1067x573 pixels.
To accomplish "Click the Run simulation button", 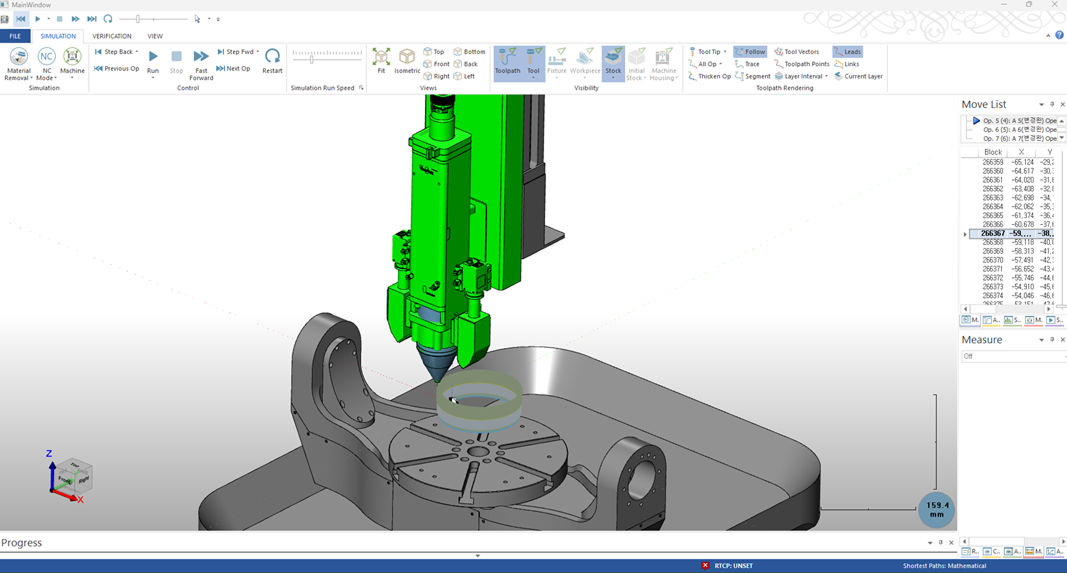I will pyautogui.click(x=152, y=60).
